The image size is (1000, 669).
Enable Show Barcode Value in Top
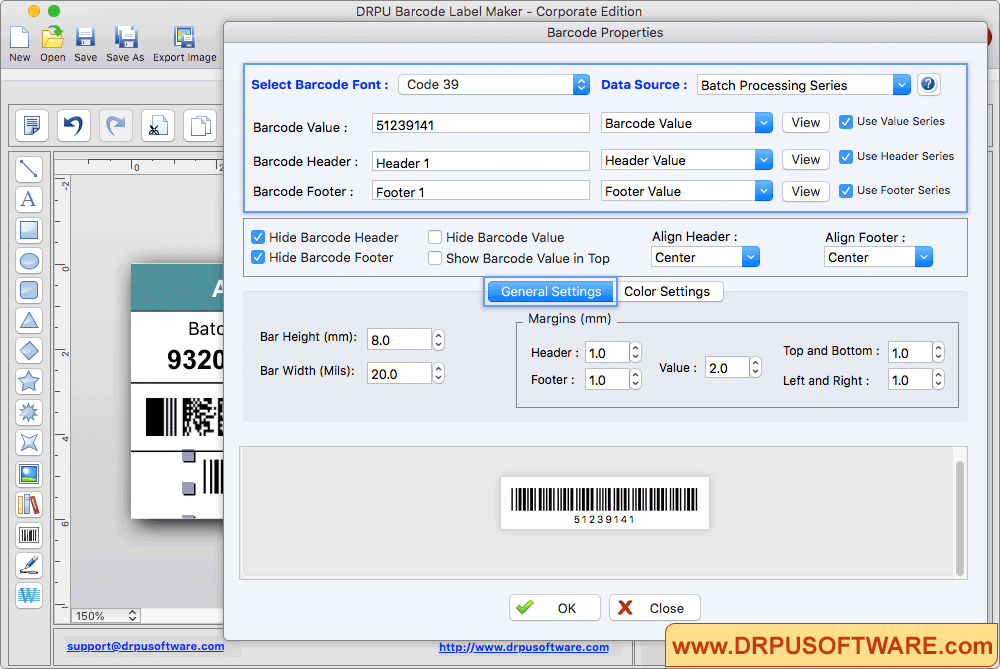coord(435,258)
